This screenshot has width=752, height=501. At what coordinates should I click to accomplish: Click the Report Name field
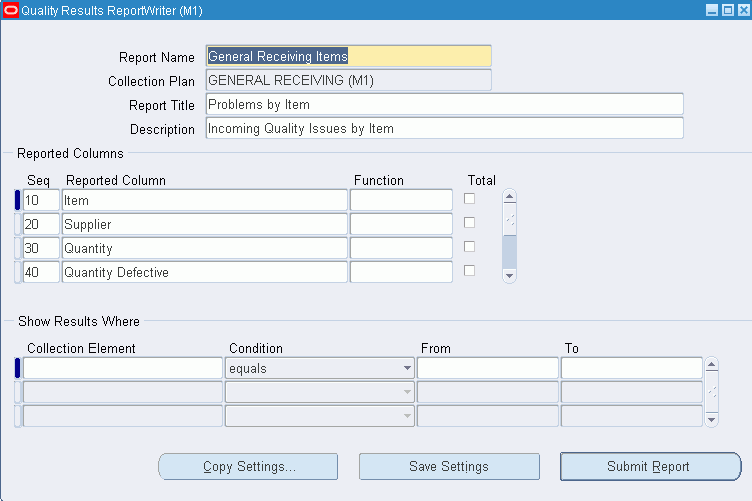point(349,56)
